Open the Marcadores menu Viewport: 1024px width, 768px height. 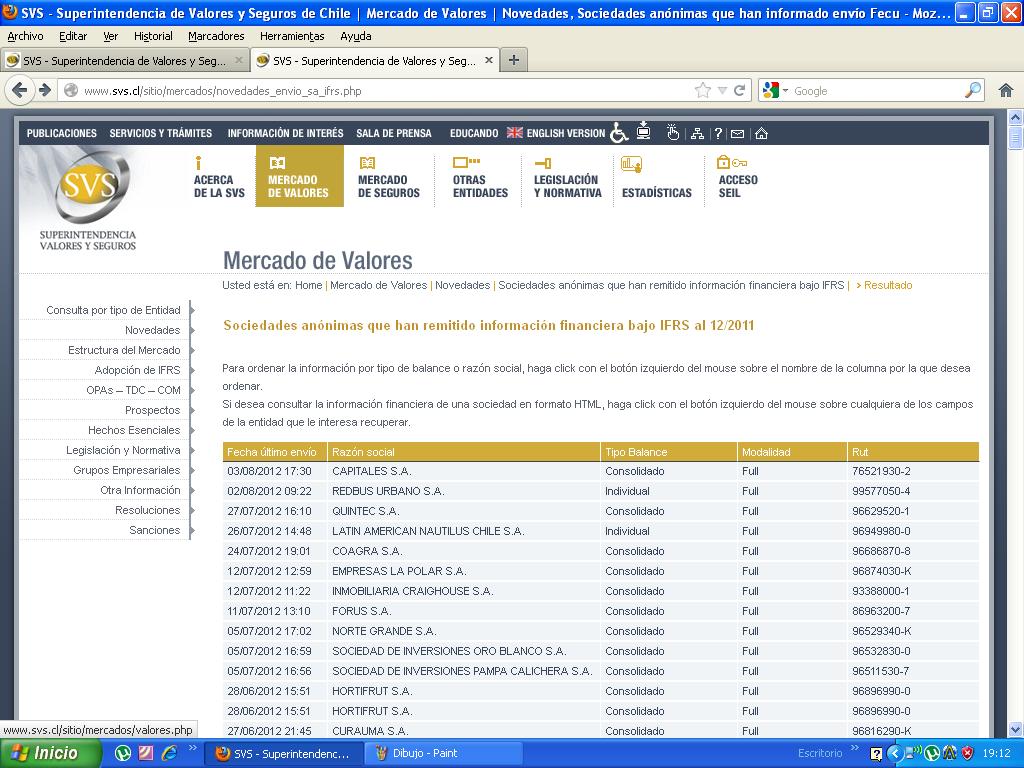pos(216,36)
